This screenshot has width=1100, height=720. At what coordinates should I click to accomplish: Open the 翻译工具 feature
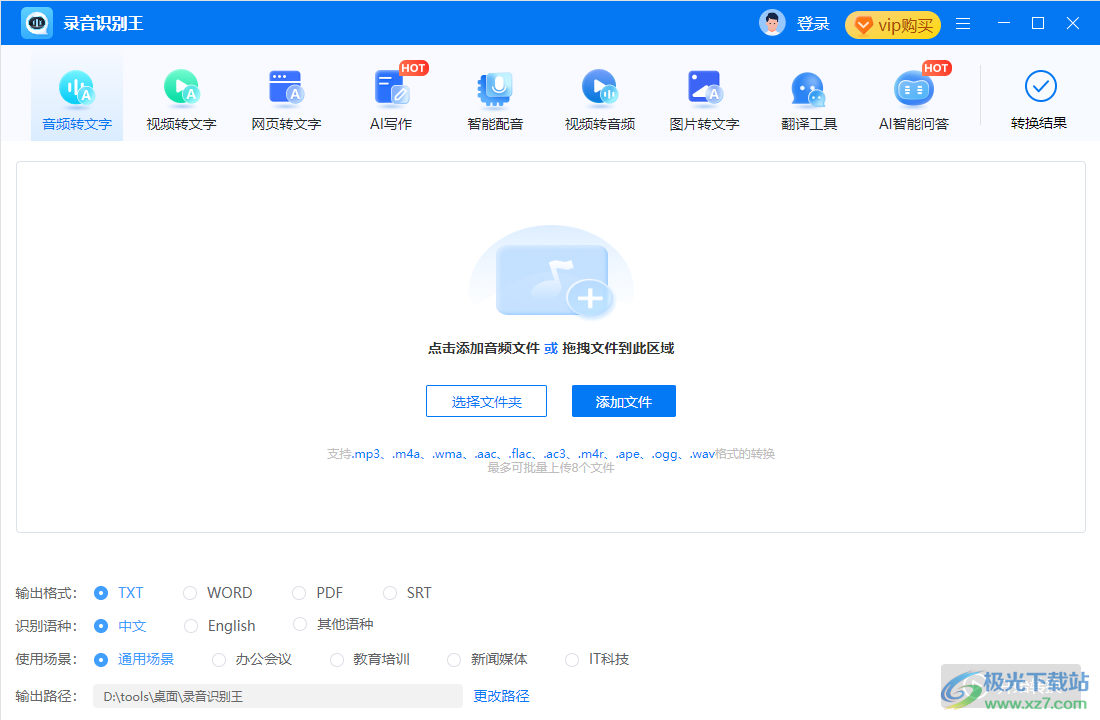(x=808, y=95)
